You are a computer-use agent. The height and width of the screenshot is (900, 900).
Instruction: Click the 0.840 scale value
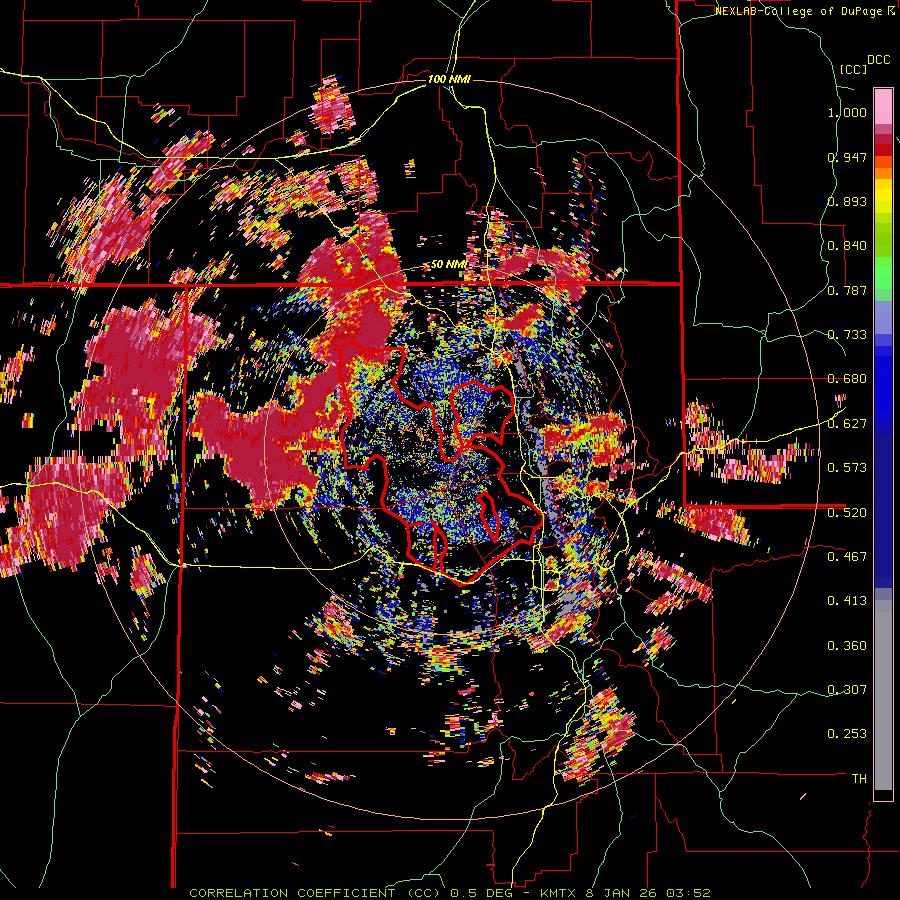point(847,246)
